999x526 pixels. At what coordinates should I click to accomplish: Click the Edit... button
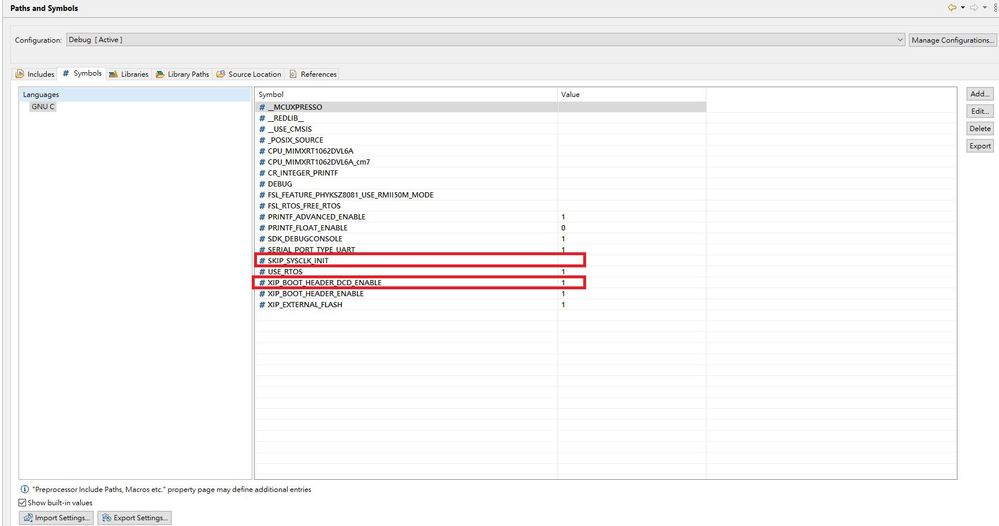pyautogui.click(x=980, y=111)
